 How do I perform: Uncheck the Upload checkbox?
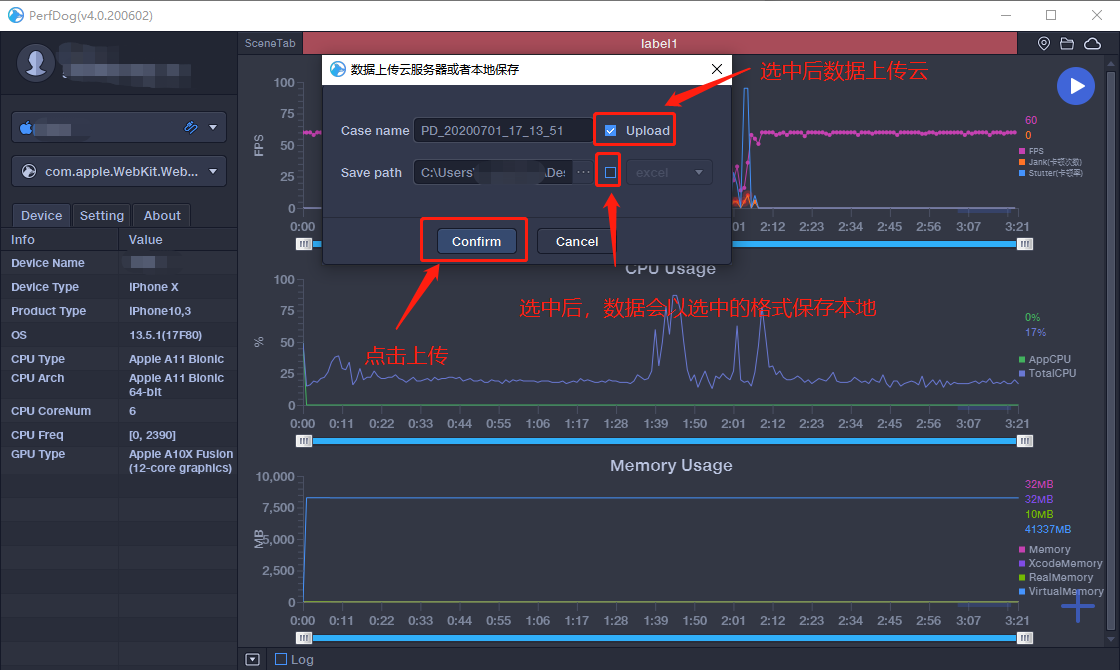611,131
